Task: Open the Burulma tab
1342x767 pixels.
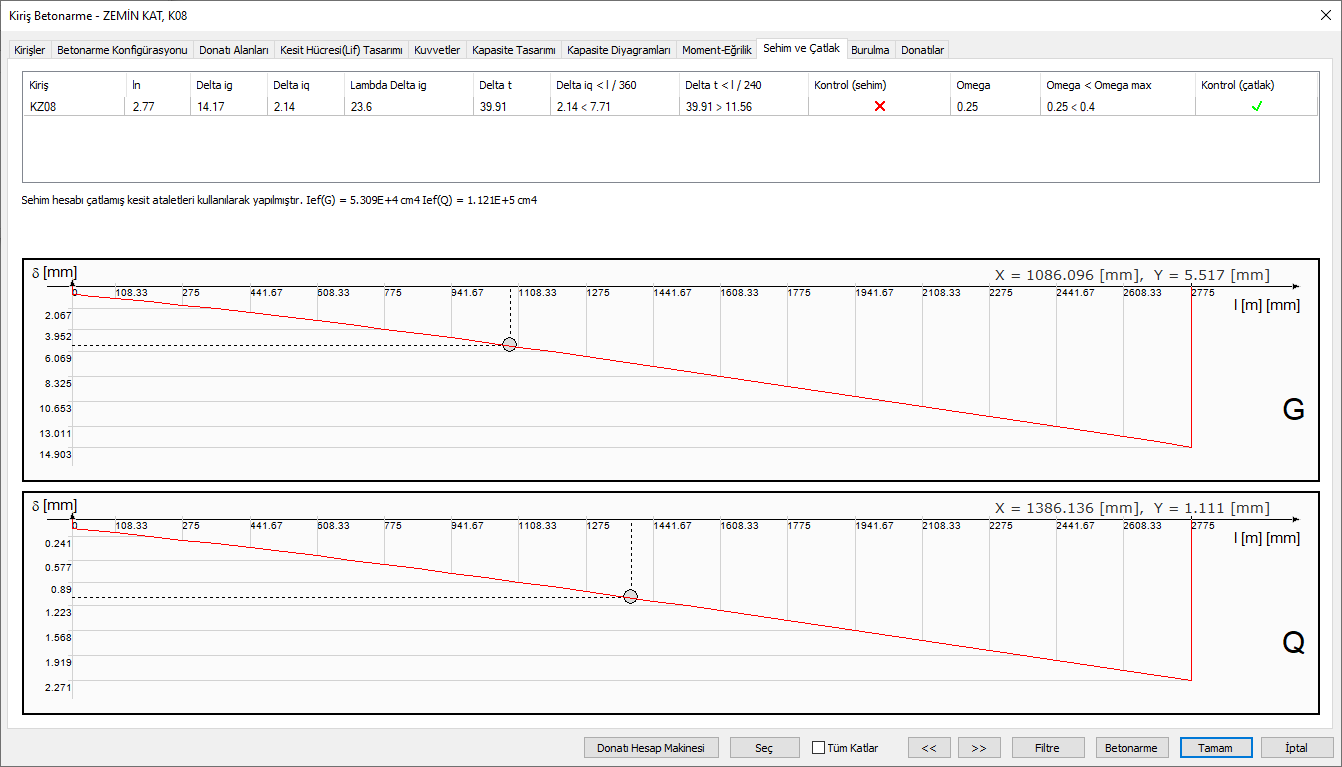Action: coord(870,50)
